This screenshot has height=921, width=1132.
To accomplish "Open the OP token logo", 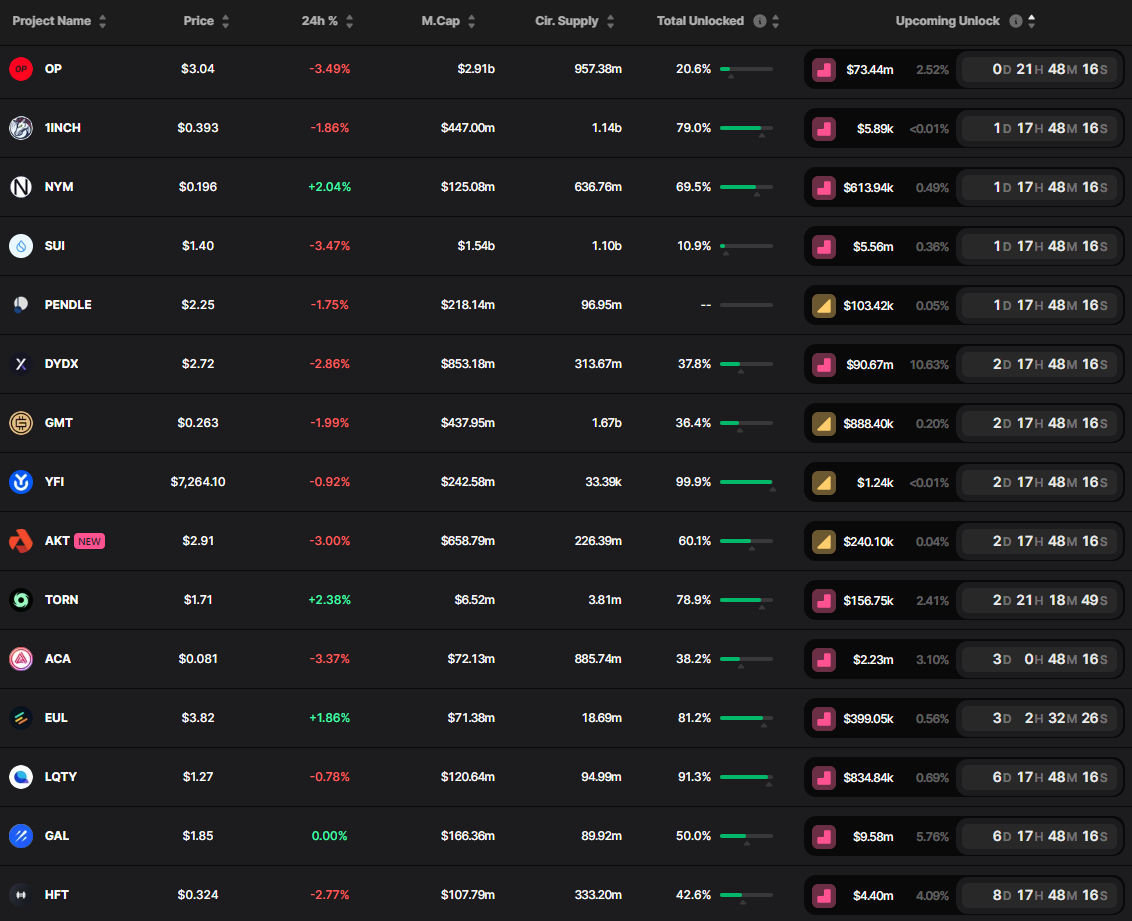I will tap(21, 69).
